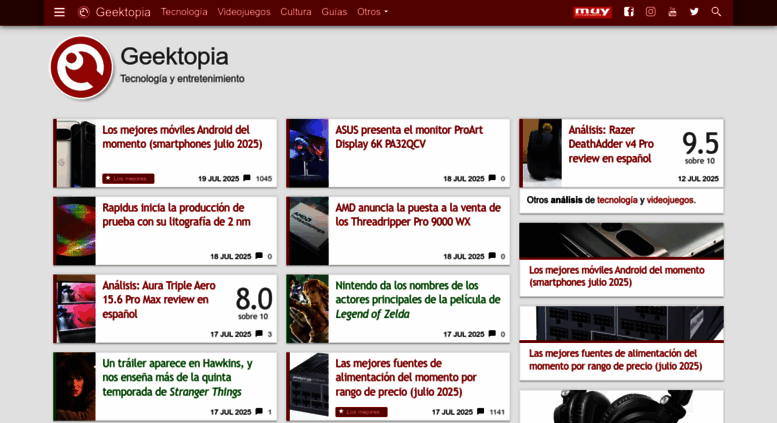Image resolution: width=777 pixels, height=423 pixels.
Task: Click comment icon on Rapidus article
Action: pos(259,256)
